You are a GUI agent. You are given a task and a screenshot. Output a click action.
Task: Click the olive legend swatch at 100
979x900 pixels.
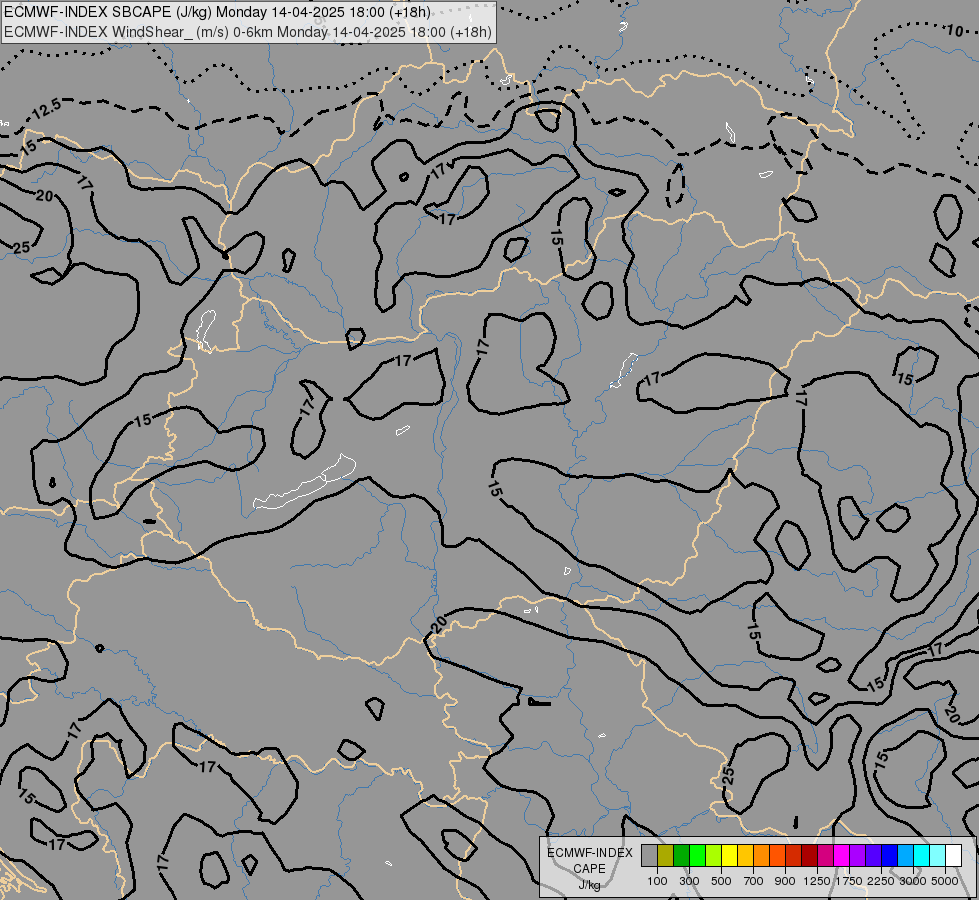[665, 855]
